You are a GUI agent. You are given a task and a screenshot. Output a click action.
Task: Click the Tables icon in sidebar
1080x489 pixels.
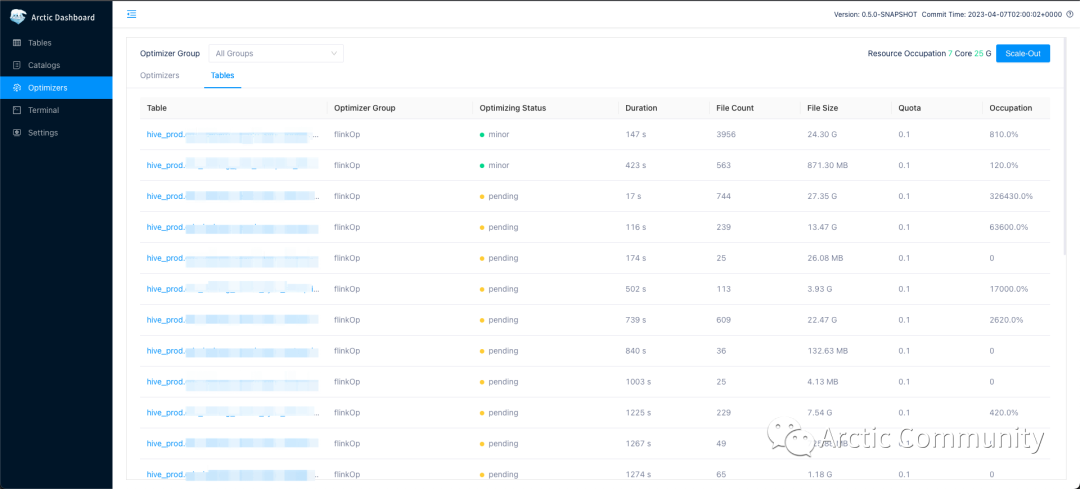coord(17,43)
